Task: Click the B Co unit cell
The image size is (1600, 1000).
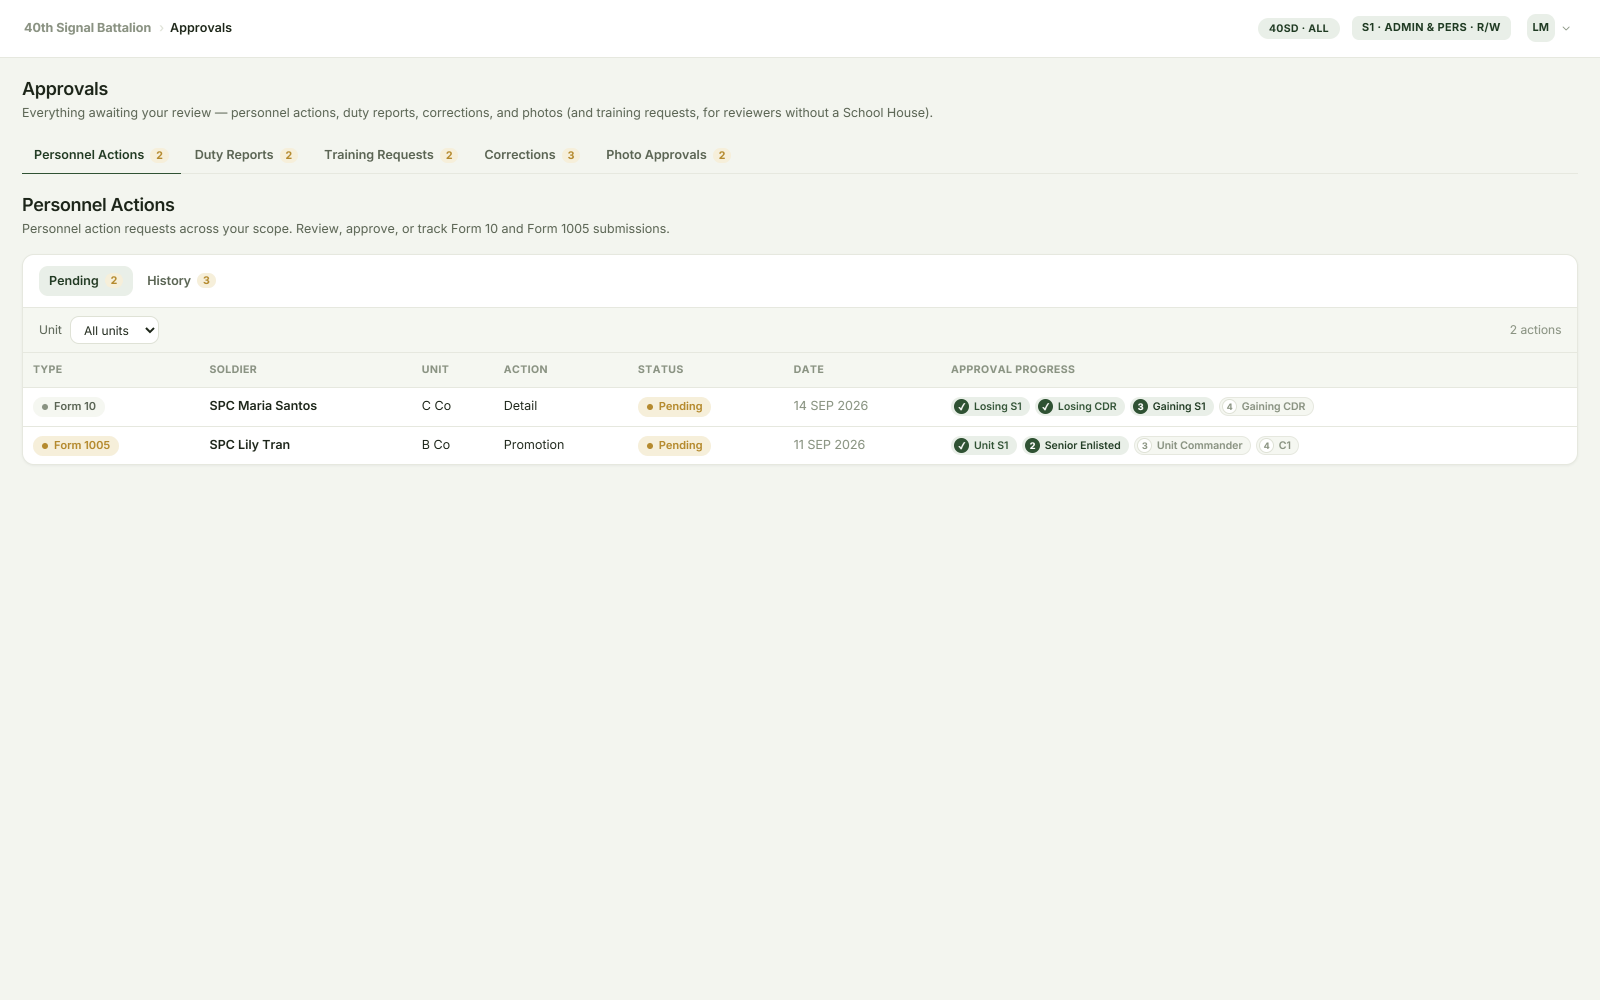Action: point(436,445)
